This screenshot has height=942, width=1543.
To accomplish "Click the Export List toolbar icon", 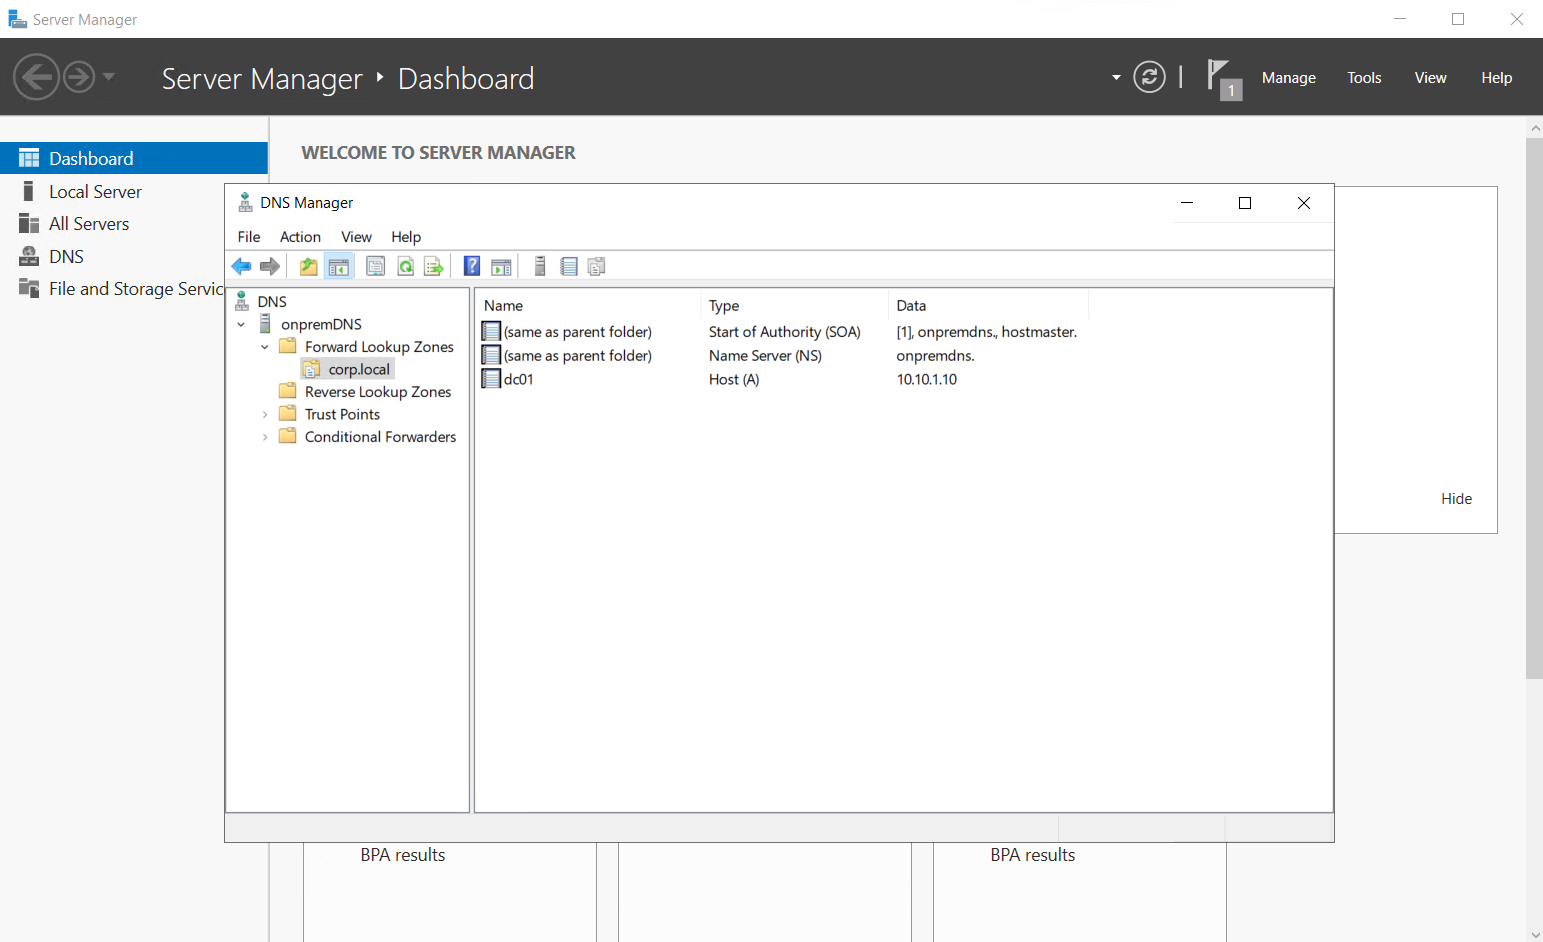I will coord(433,266).
